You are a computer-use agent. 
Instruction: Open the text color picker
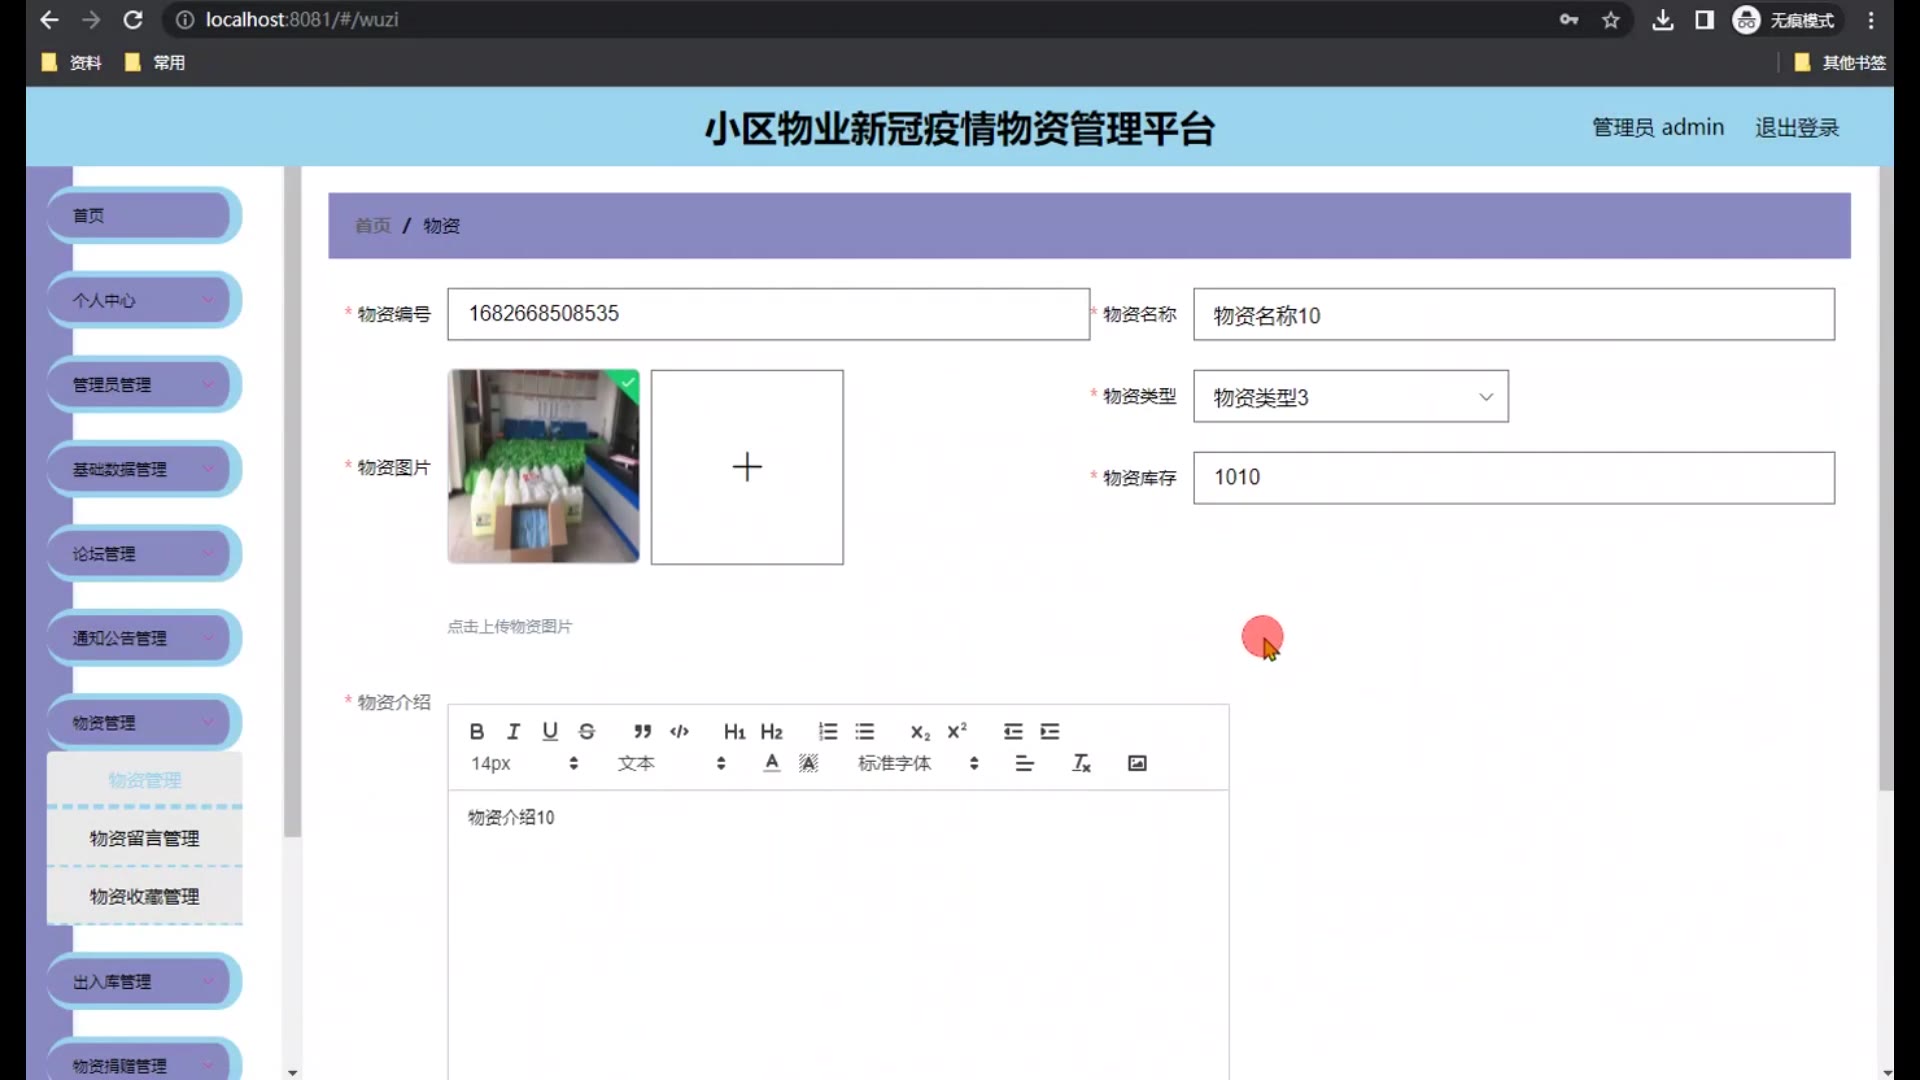(771, 764)
